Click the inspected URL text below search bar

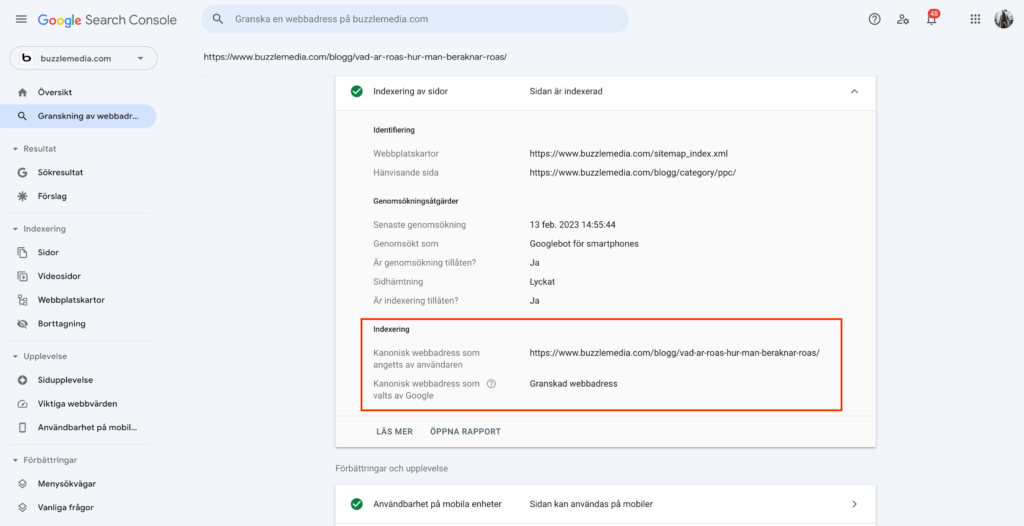355,57
